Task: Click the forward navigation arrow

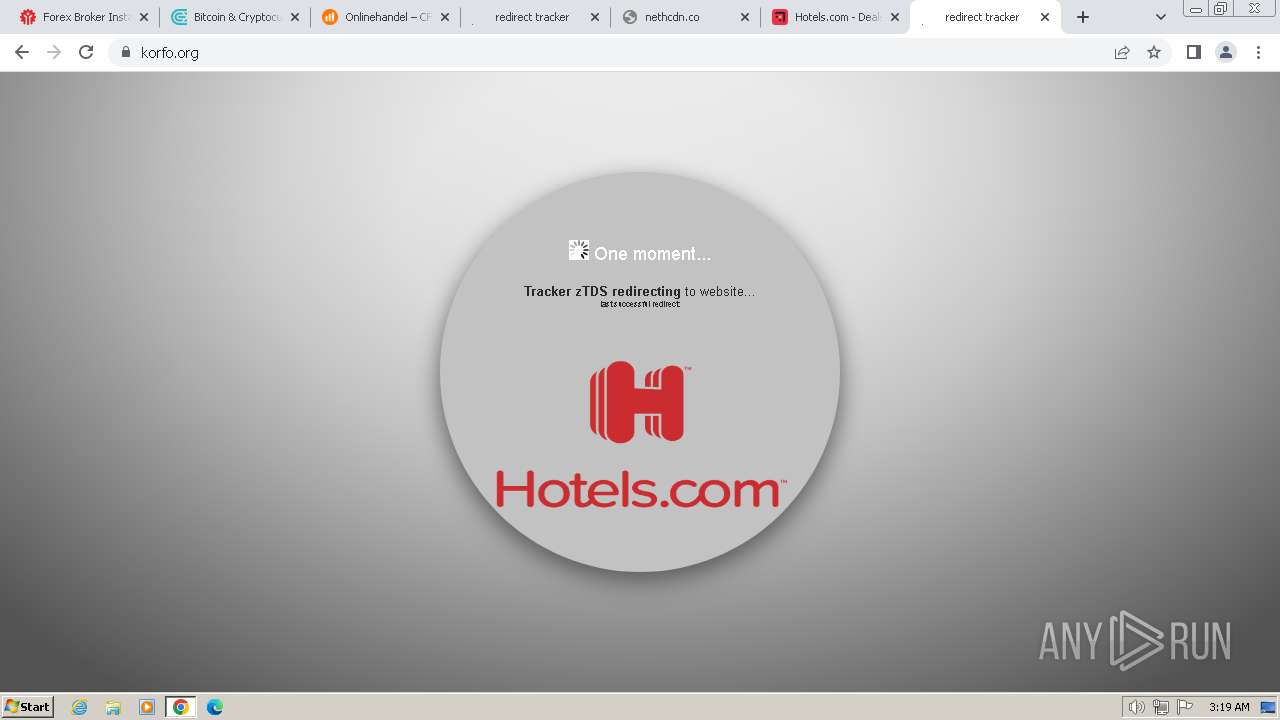Action: point(54,52)
